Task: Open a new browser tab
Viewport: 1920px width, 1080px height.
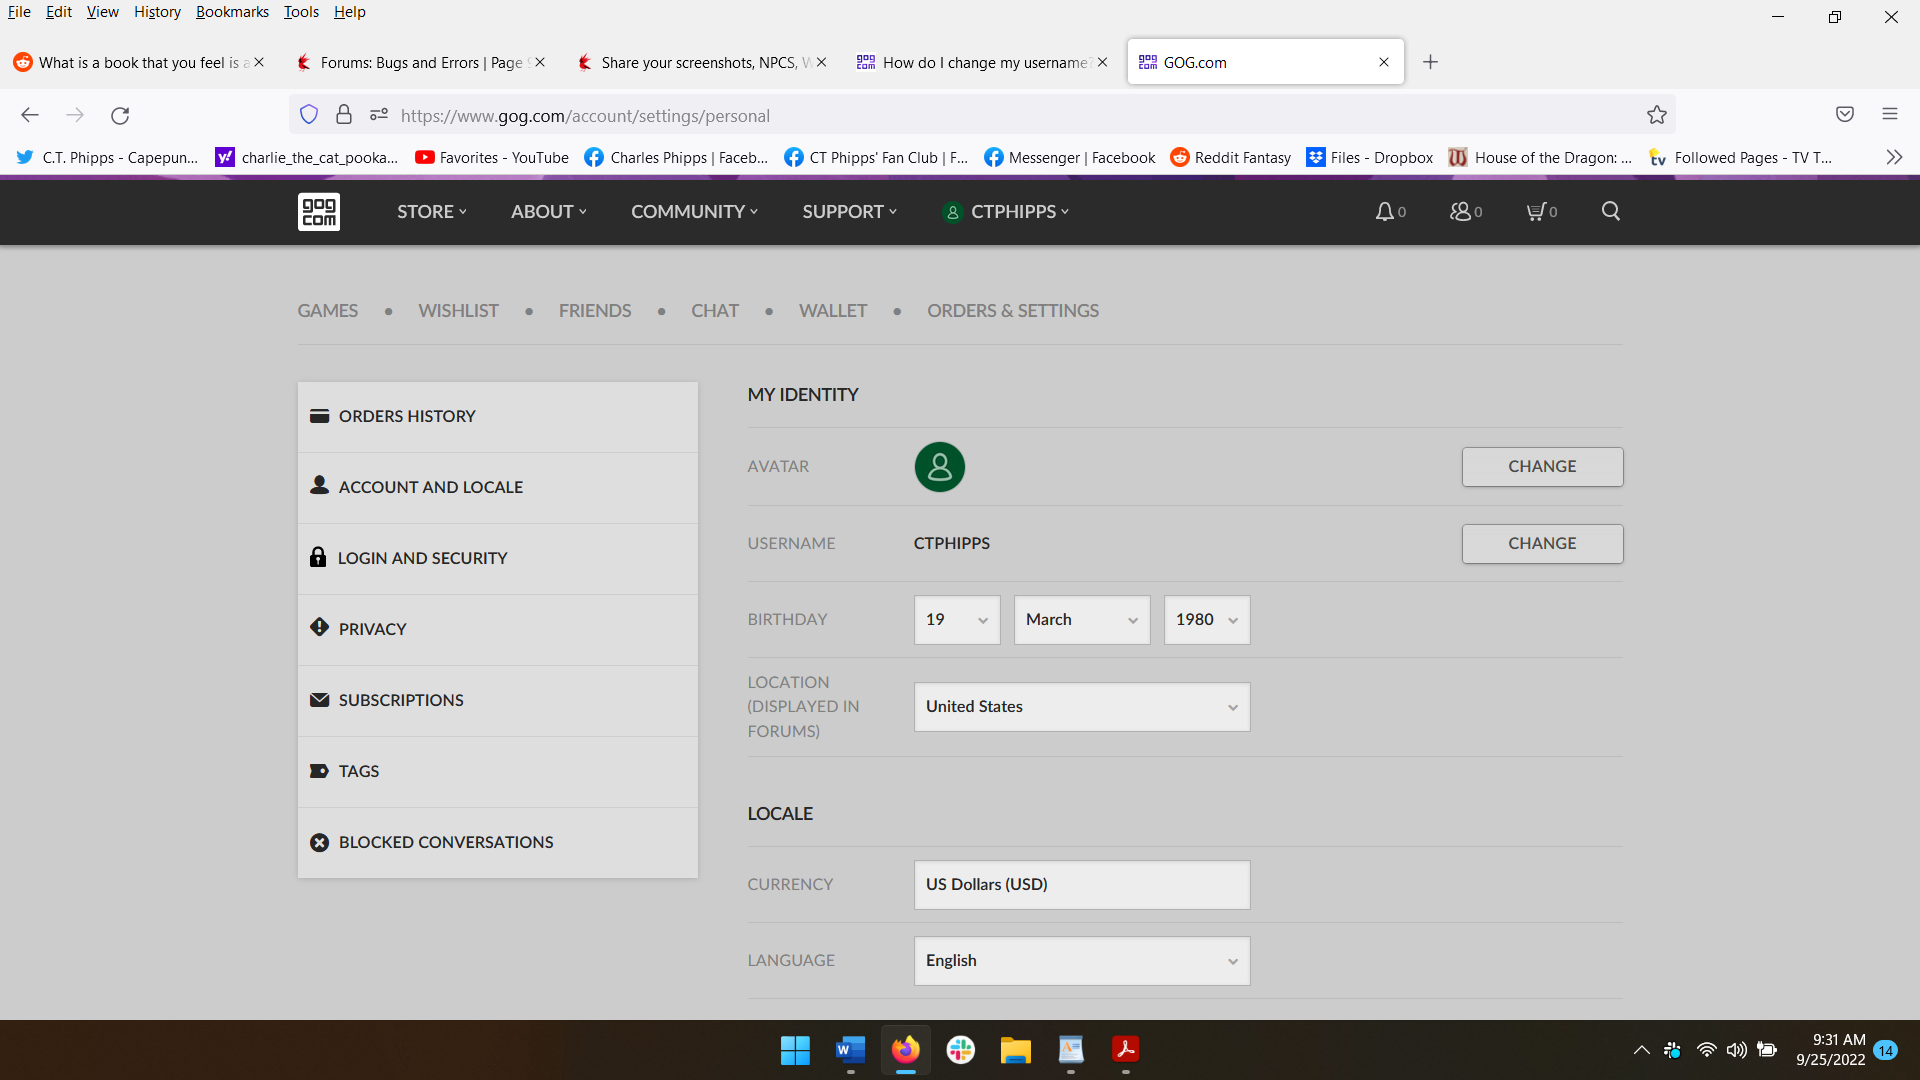Action: click(x=1430, y=62)
